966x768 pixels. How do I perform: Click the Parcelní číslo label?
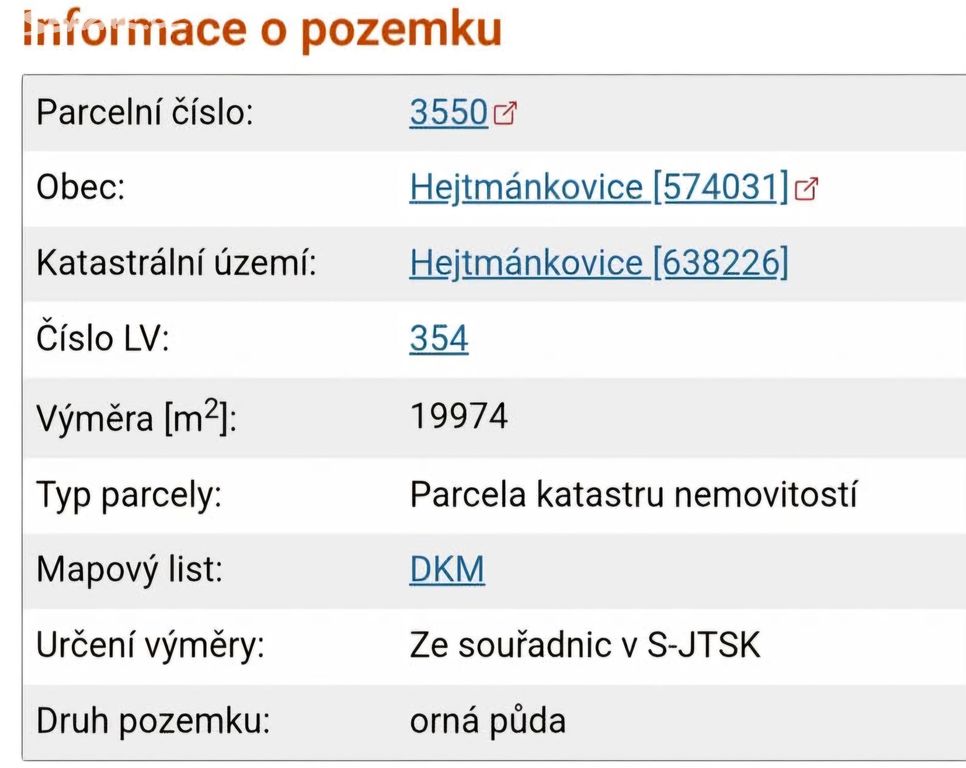point(145,113)
